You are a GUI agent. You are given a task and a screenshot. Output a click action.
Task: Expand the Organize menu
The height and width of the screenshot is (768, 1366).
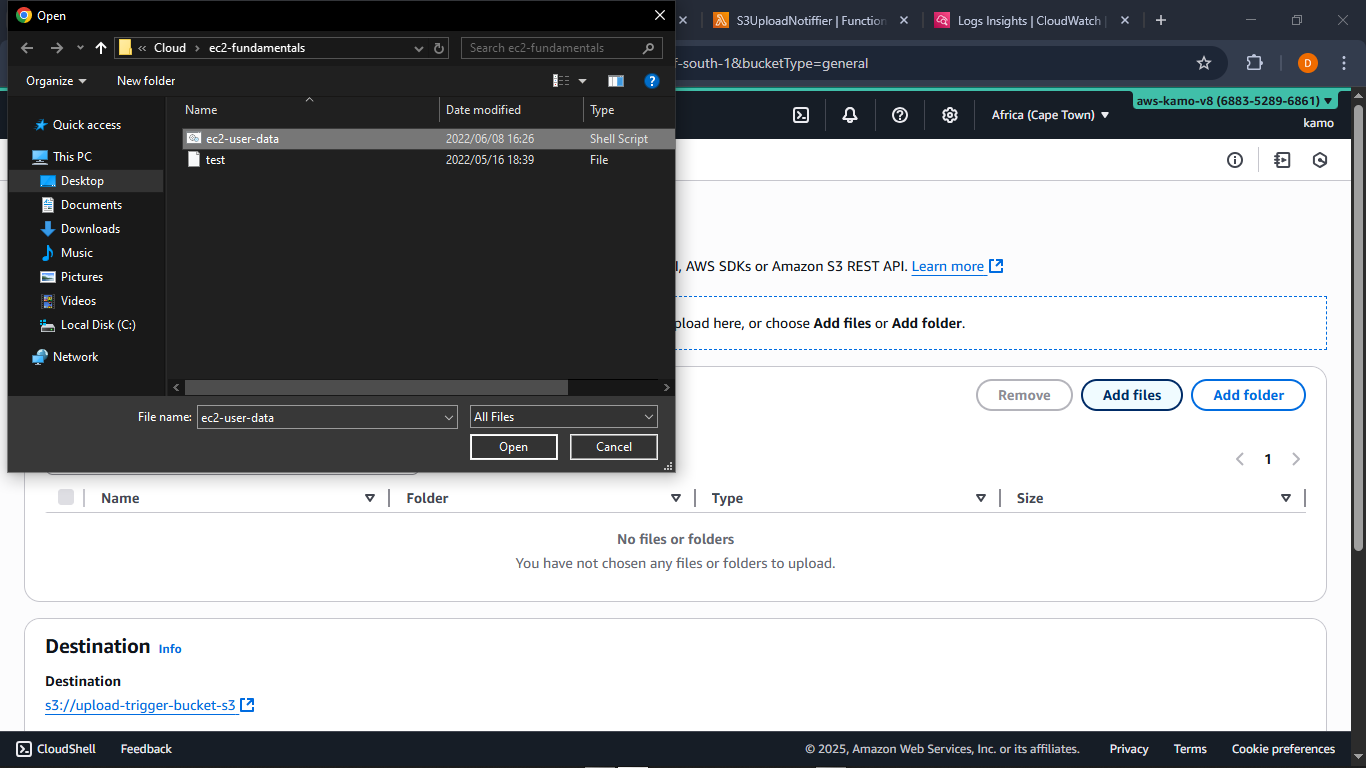[56, 81]
